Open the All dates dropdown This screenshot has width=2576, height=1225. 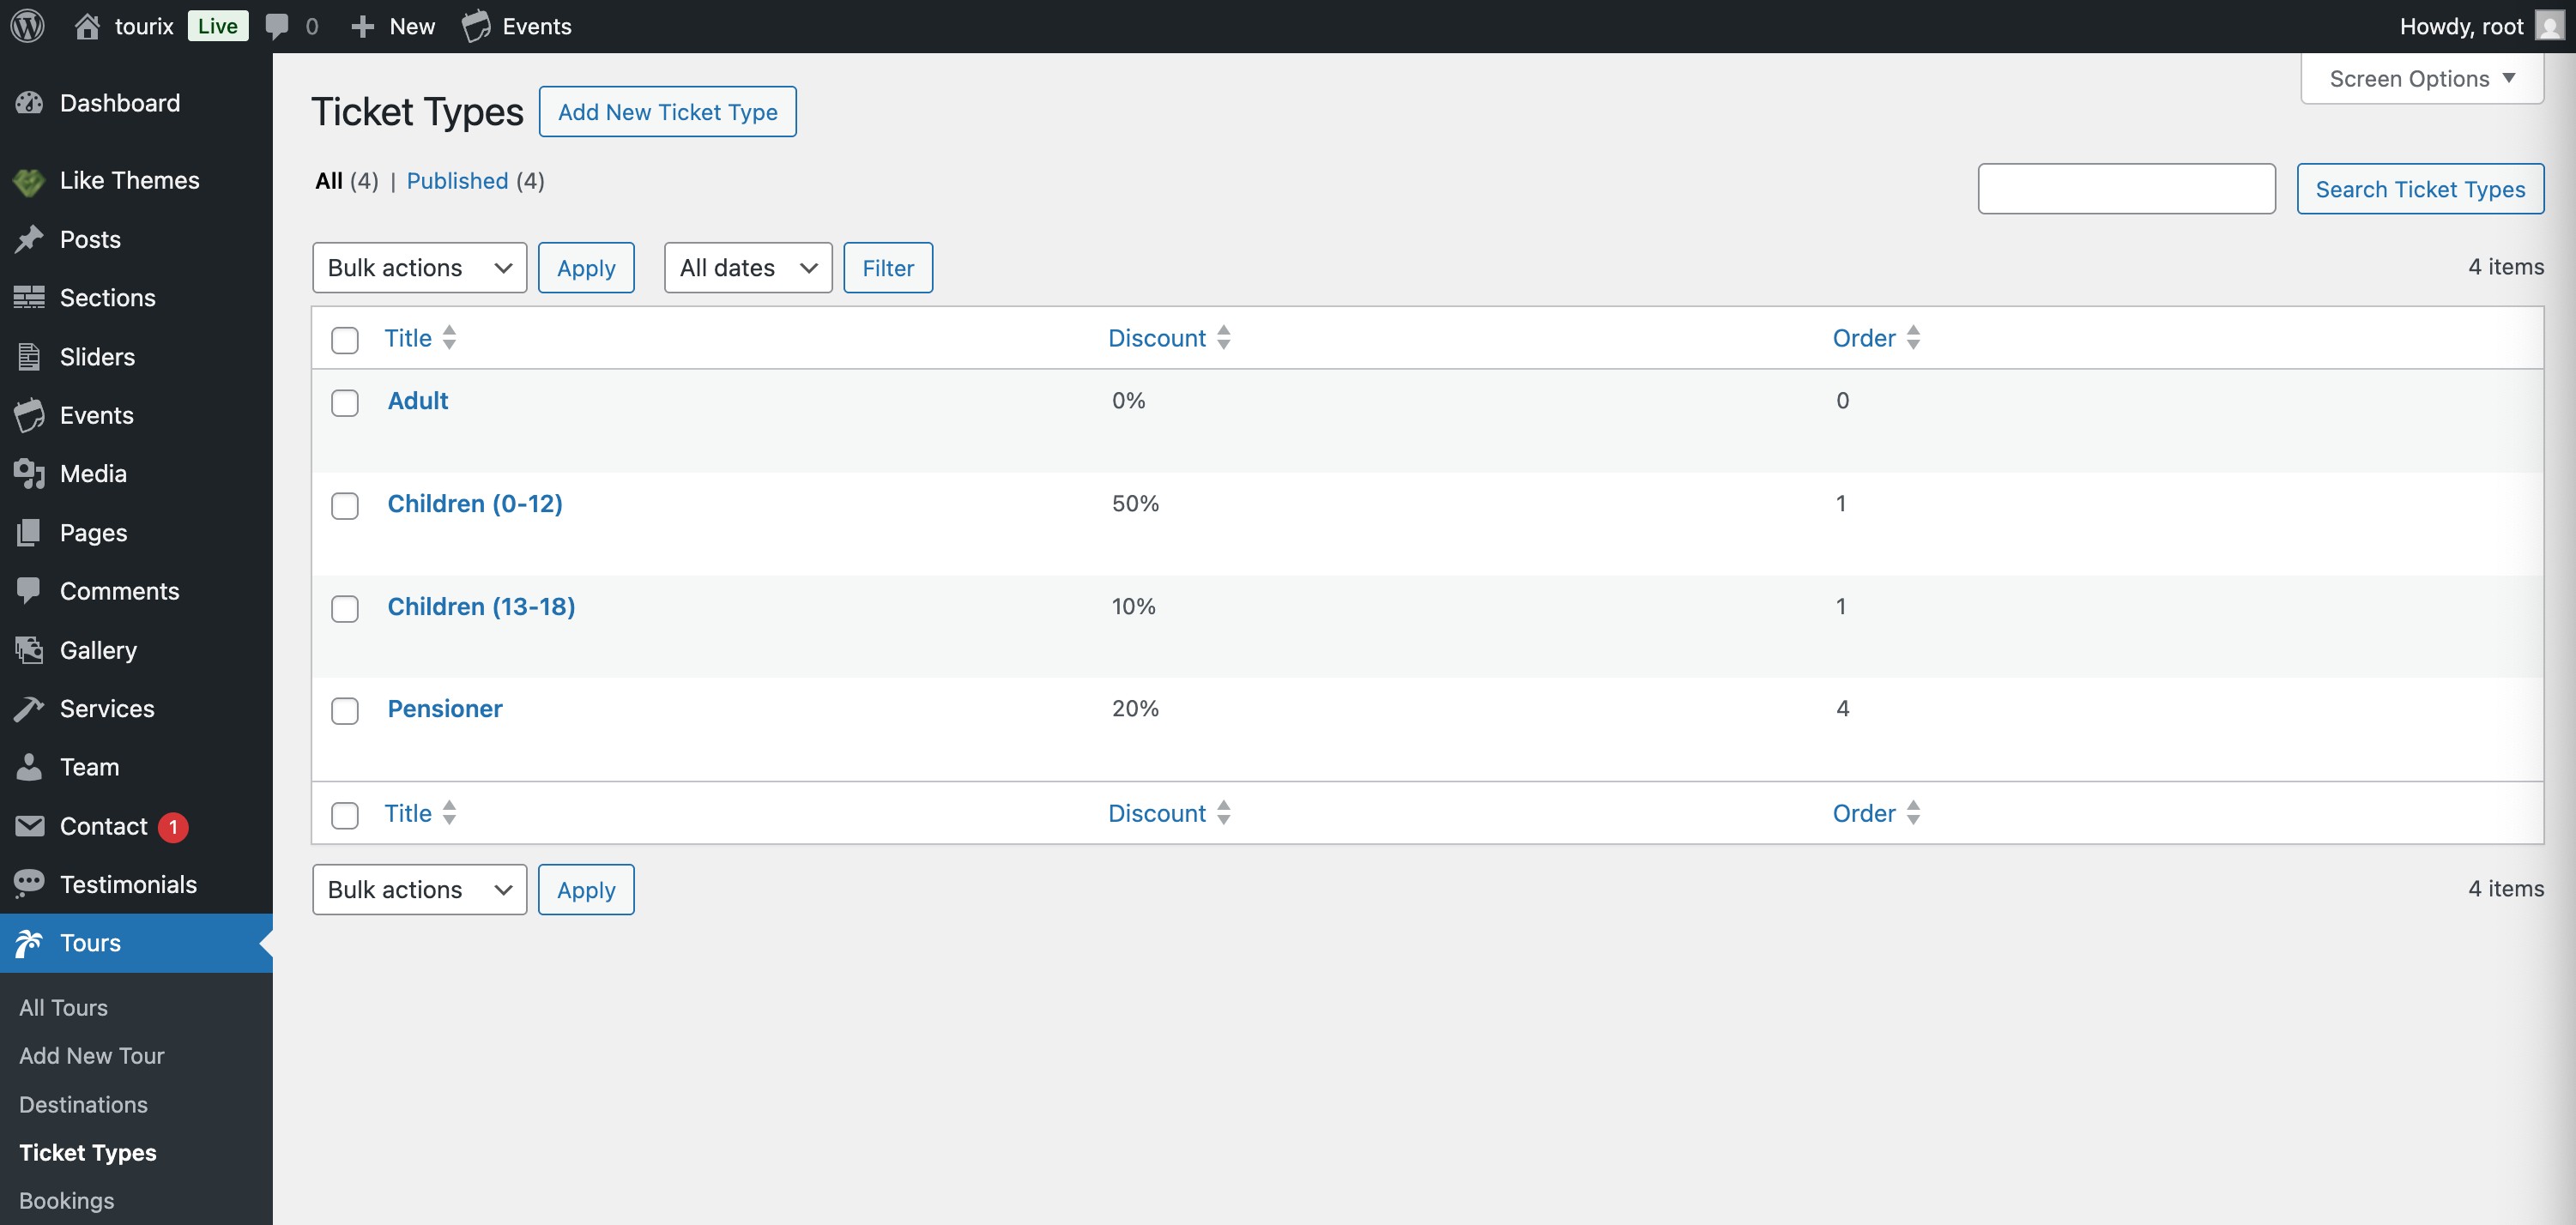pos(748,268)
